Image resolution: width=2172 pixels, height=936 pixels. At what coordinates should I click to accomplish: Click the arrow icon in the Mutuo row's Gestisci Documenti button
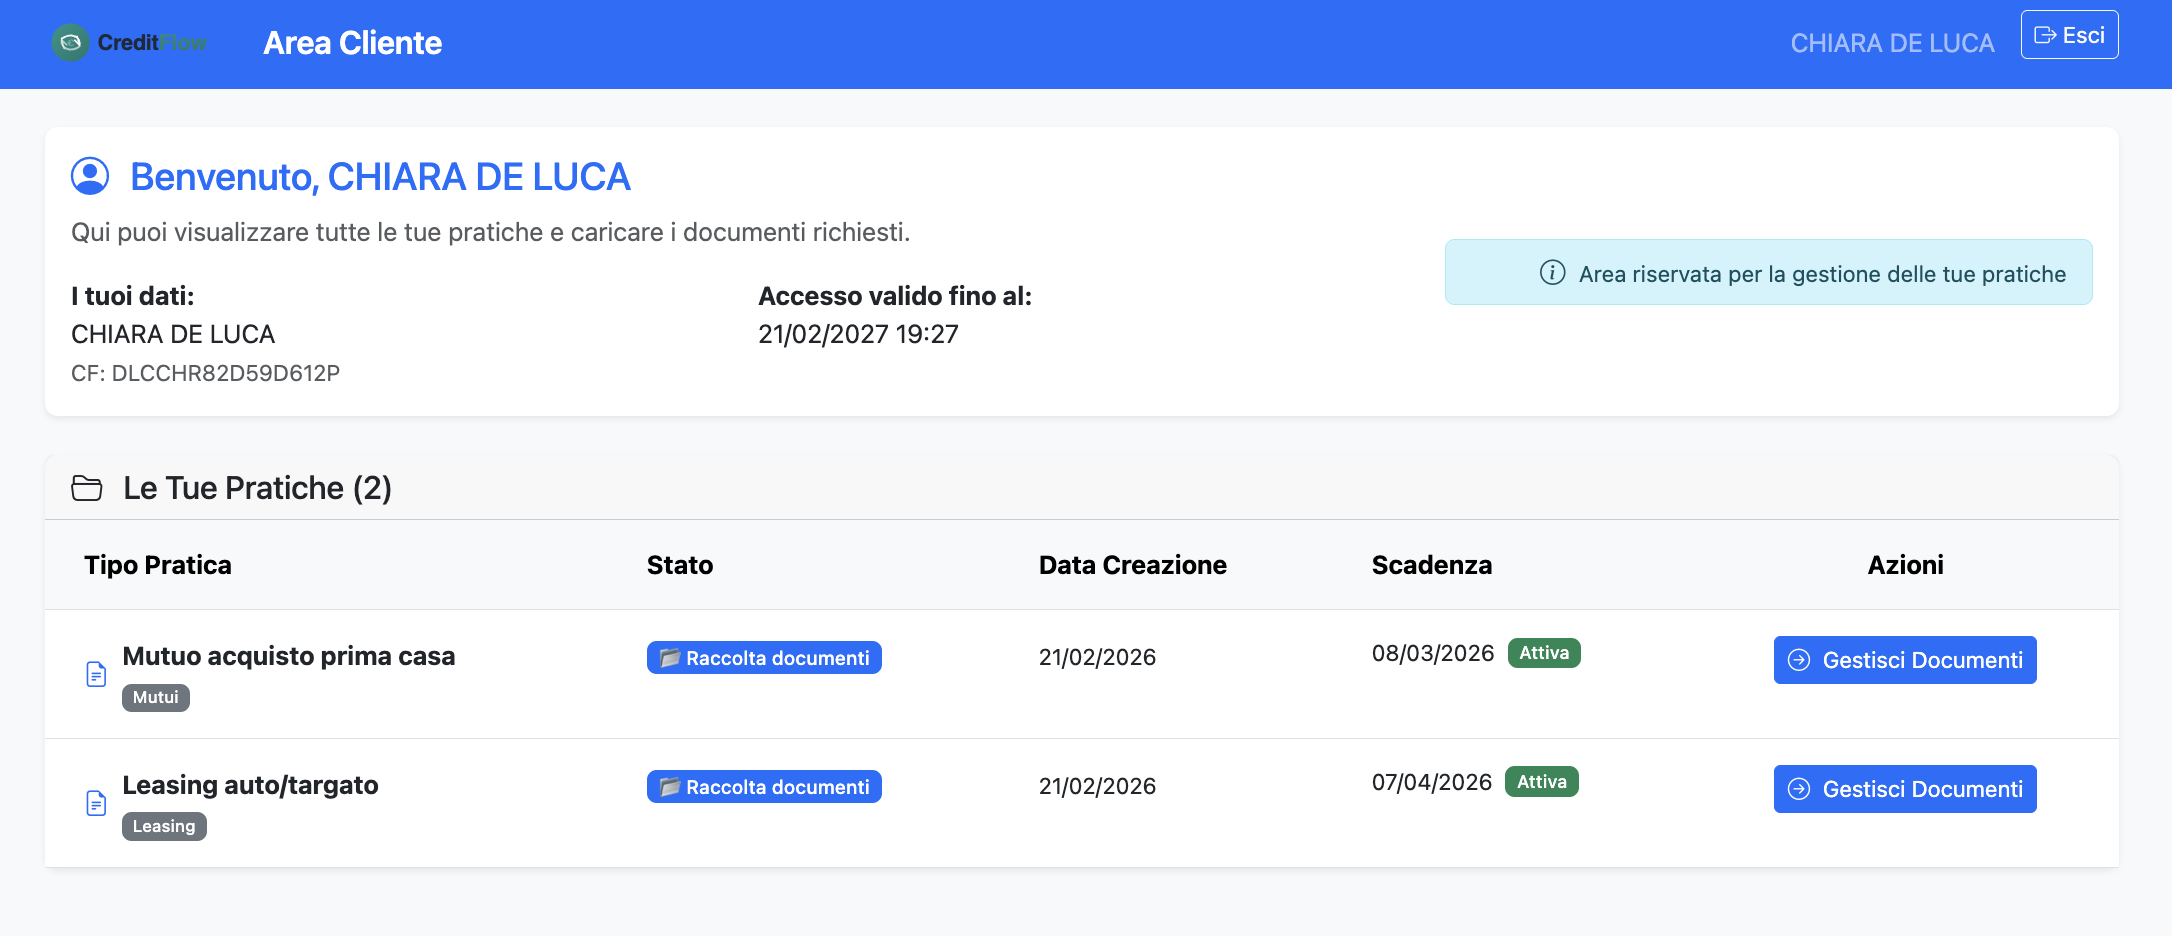pos(1799,660)
